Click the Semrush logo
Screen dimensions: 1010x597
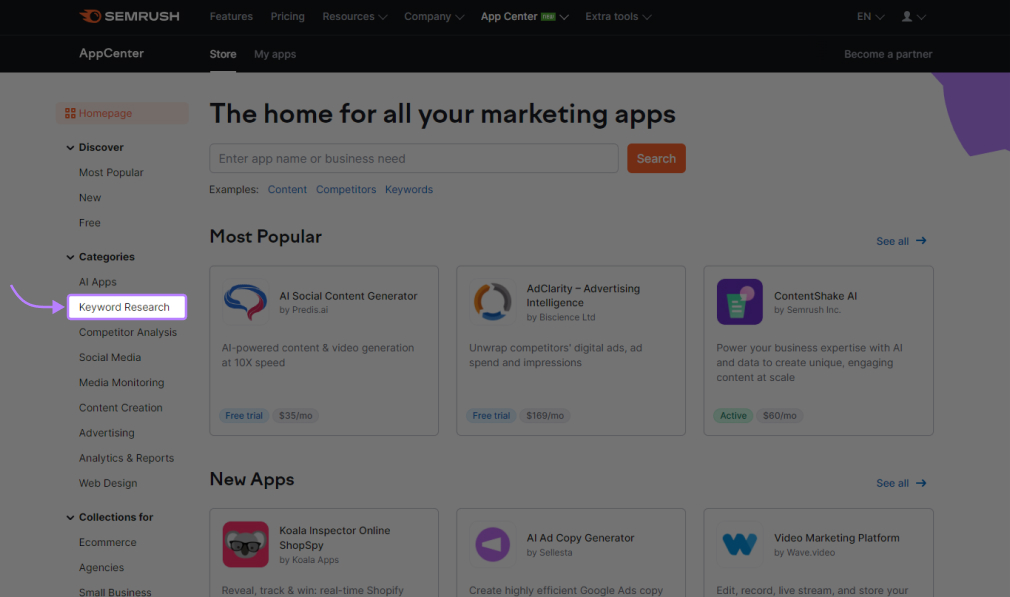pos(129,16)
